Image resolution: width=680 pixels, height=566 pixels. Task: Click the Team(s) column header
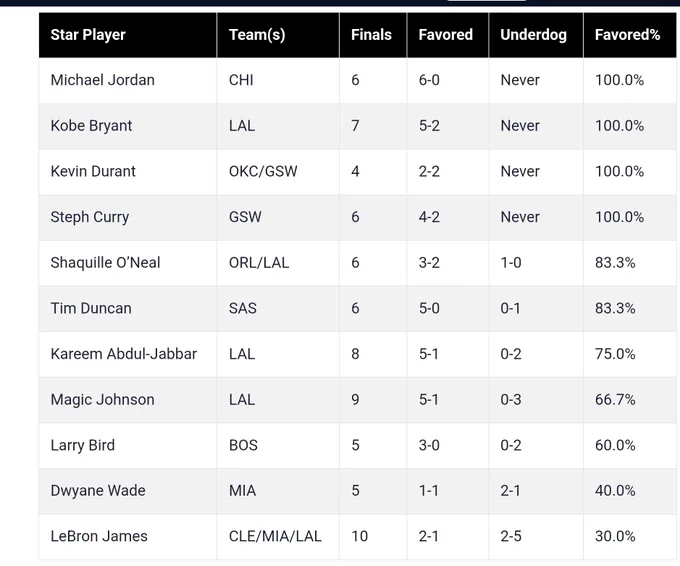click(278, 35)
